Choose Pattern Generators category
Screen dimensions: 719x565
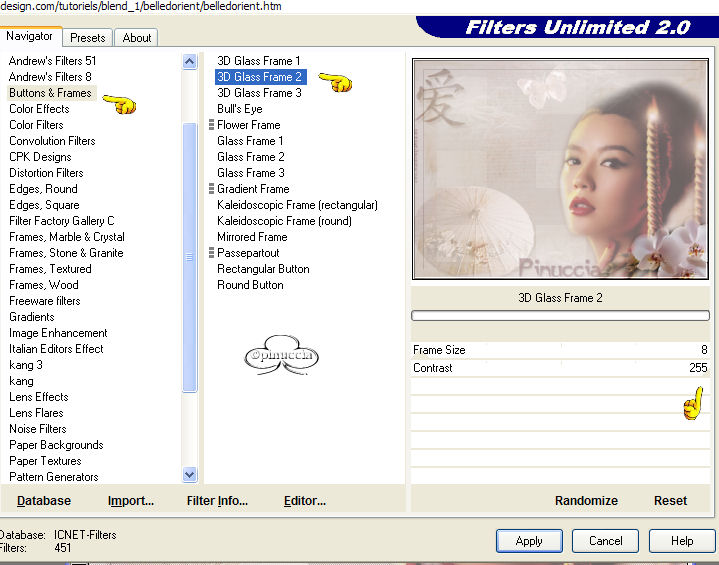(x=54, y=477)
